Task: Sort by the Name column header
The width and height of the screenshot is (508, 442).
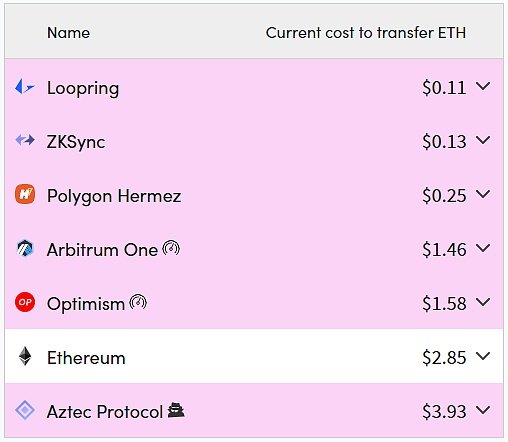Action: coord(68,33)
